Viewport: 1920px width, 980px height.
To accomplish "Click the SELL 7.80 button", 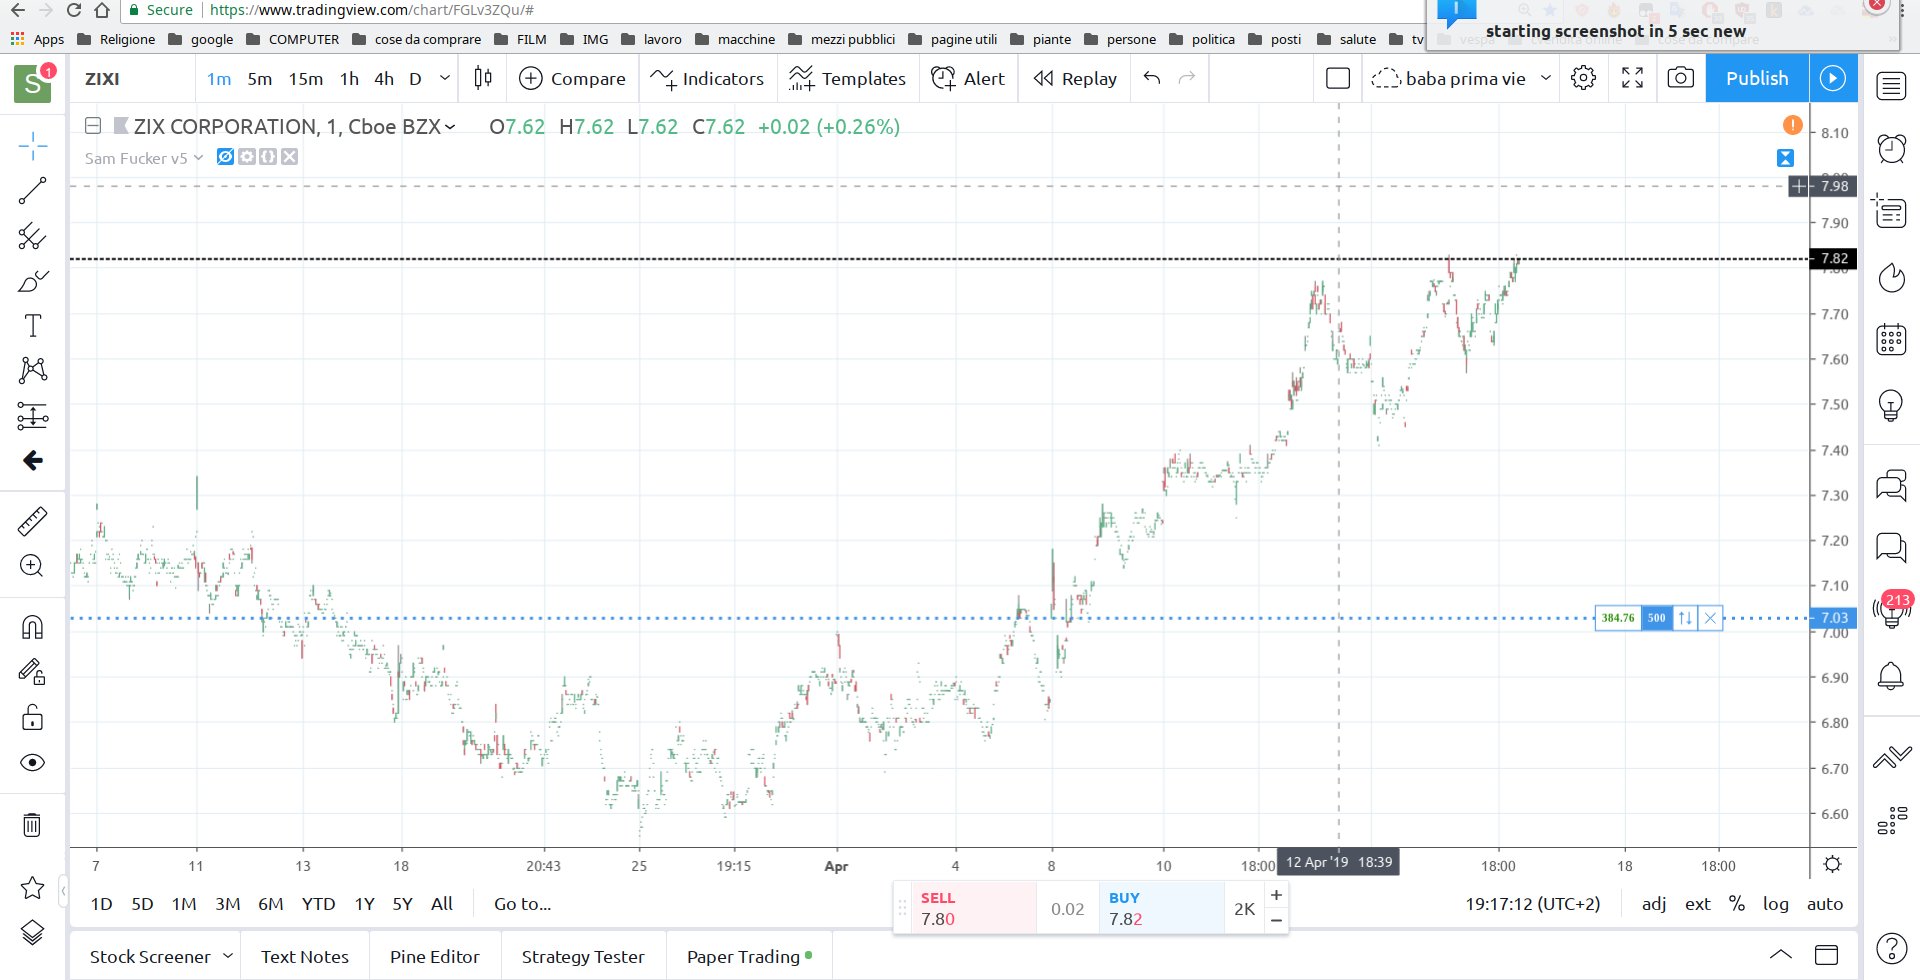I will 973,908.
